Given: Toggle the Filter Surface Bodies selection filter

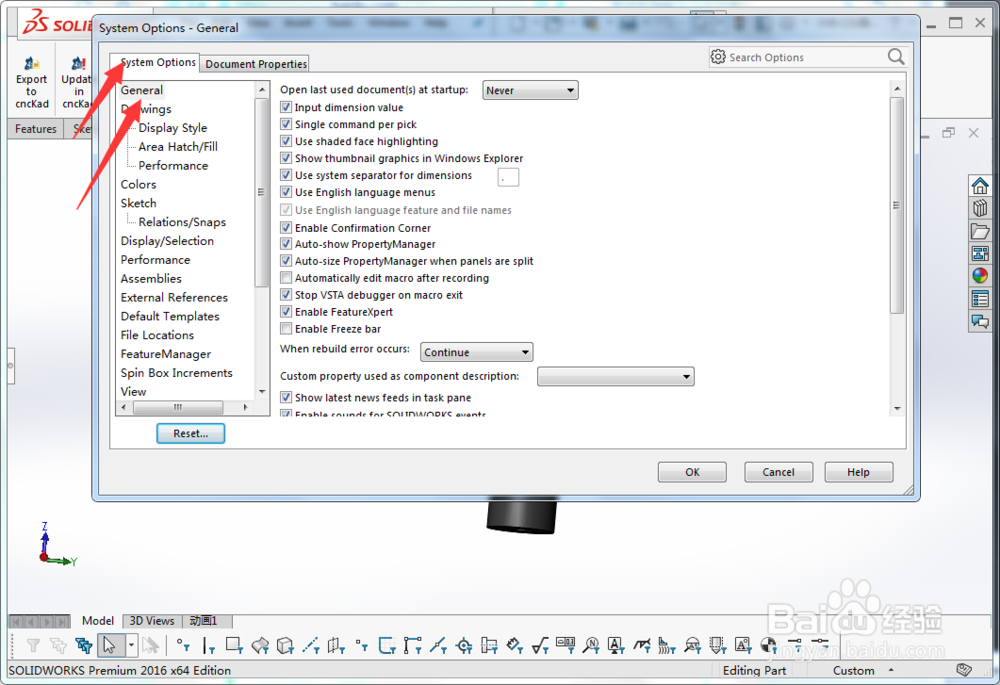Looking at the screenshot, I should (260, 645).
